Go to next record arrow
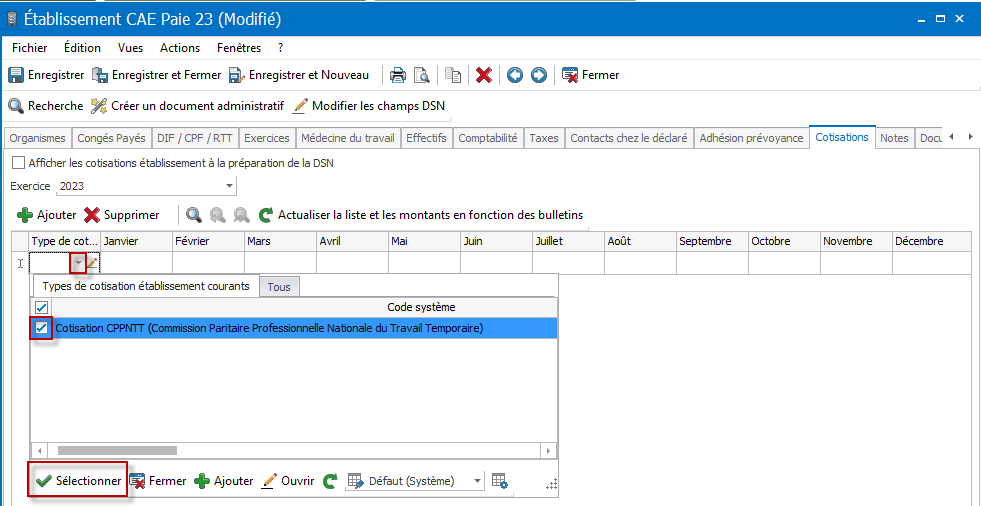The image size is (981, 506). pos(539,76)
